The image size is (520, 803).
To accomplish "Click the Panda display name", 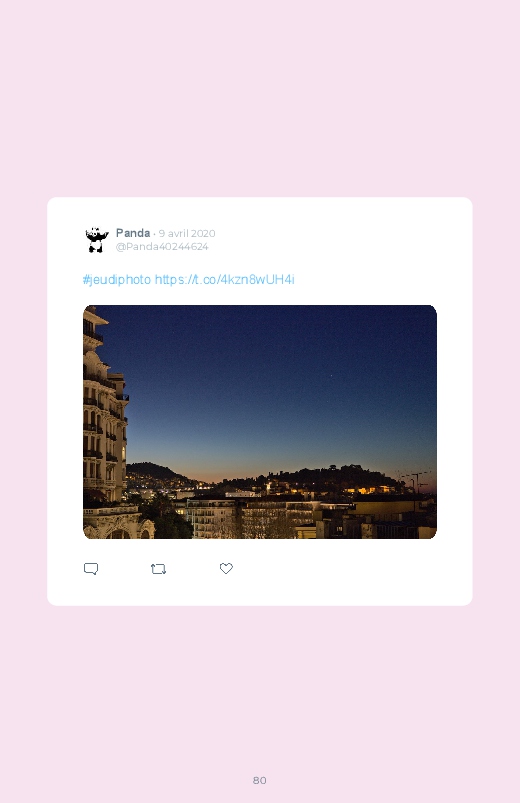I will tap(133, 233).
